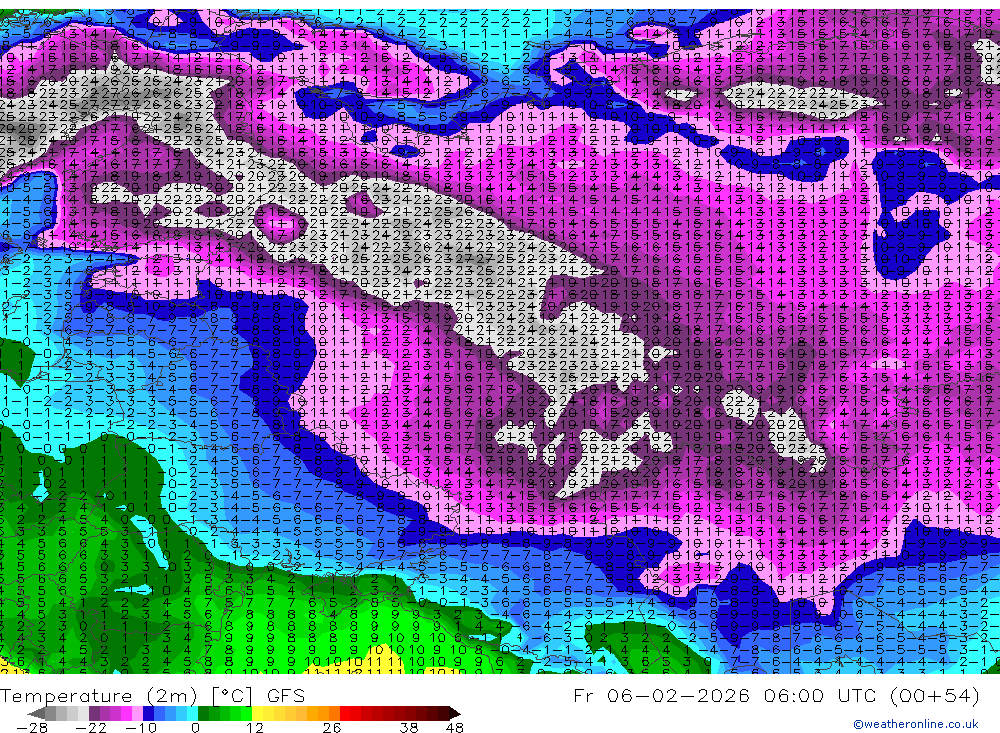The image size is (1000, 733).
Task: Click the -10 legend label
Action: [142, 728]
